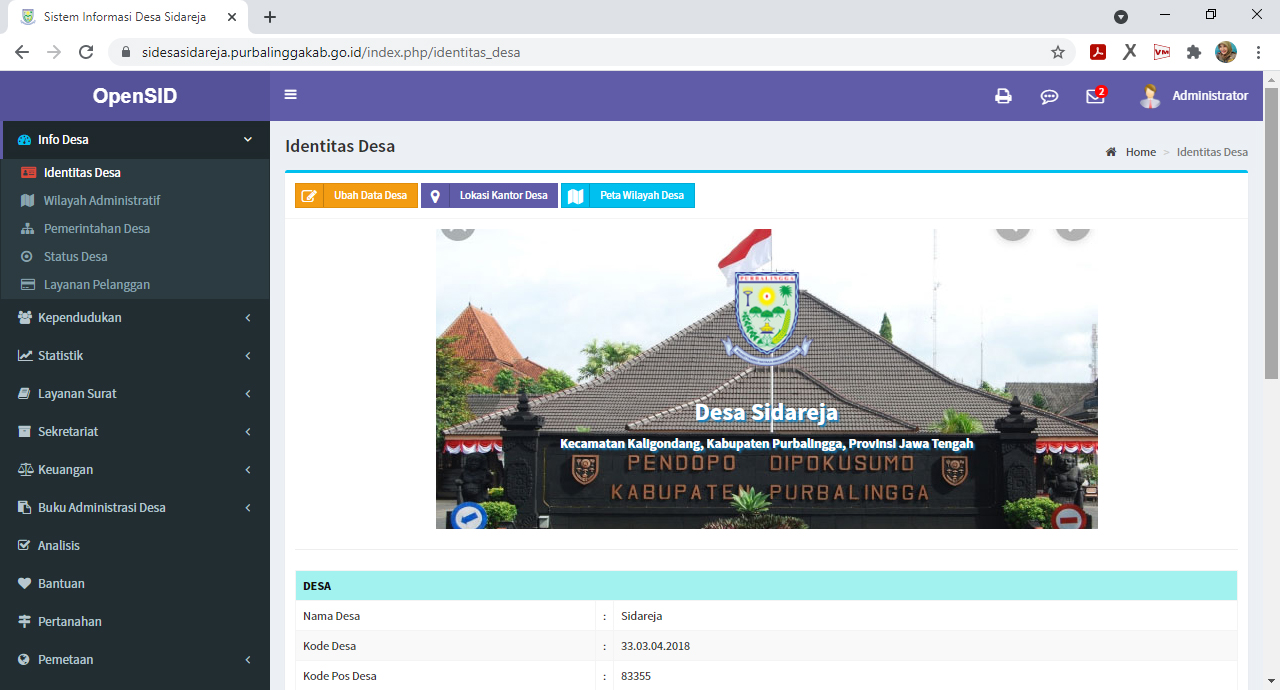Bookmark this page with the star icon
This screenshot has width=1280, height=690.
pyautogui.click(x=1058, y=52)
